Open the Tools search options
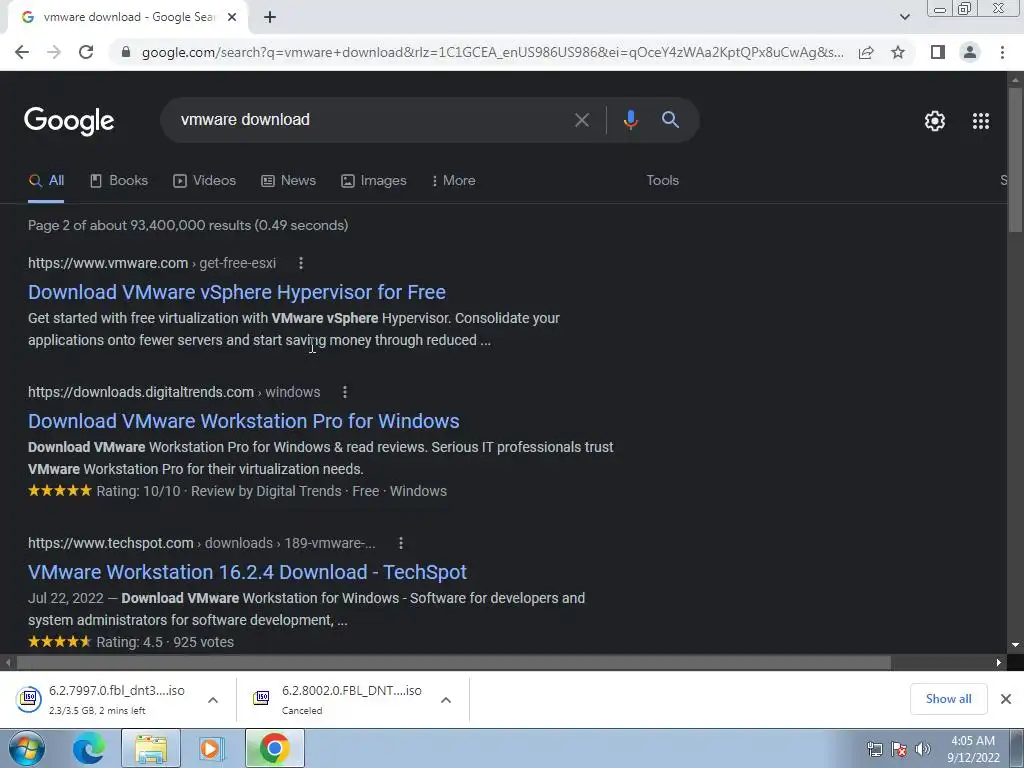Screen dimensions: 1024x768 pos(662,181)
